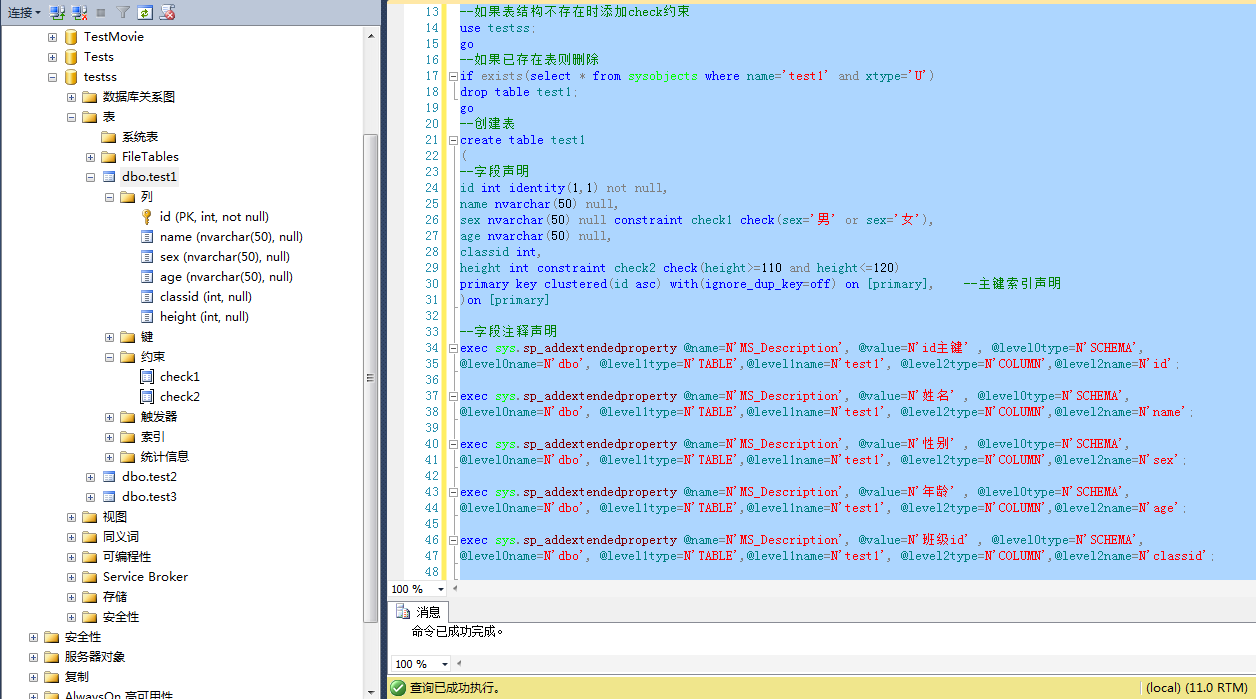Select the 同义词 folder
The image size is (1256, 699).
[x=121, y=537]
